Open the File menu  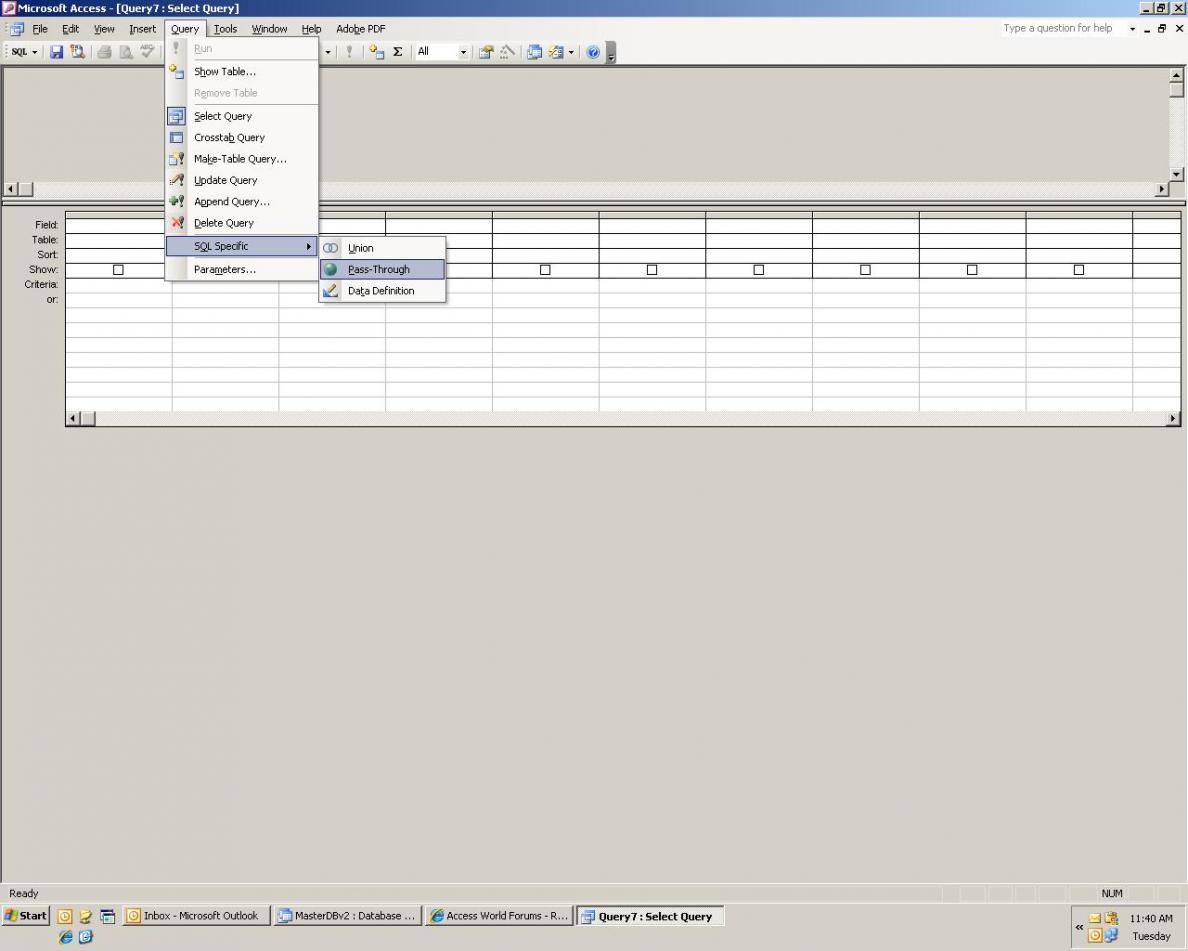pos(39,29)
